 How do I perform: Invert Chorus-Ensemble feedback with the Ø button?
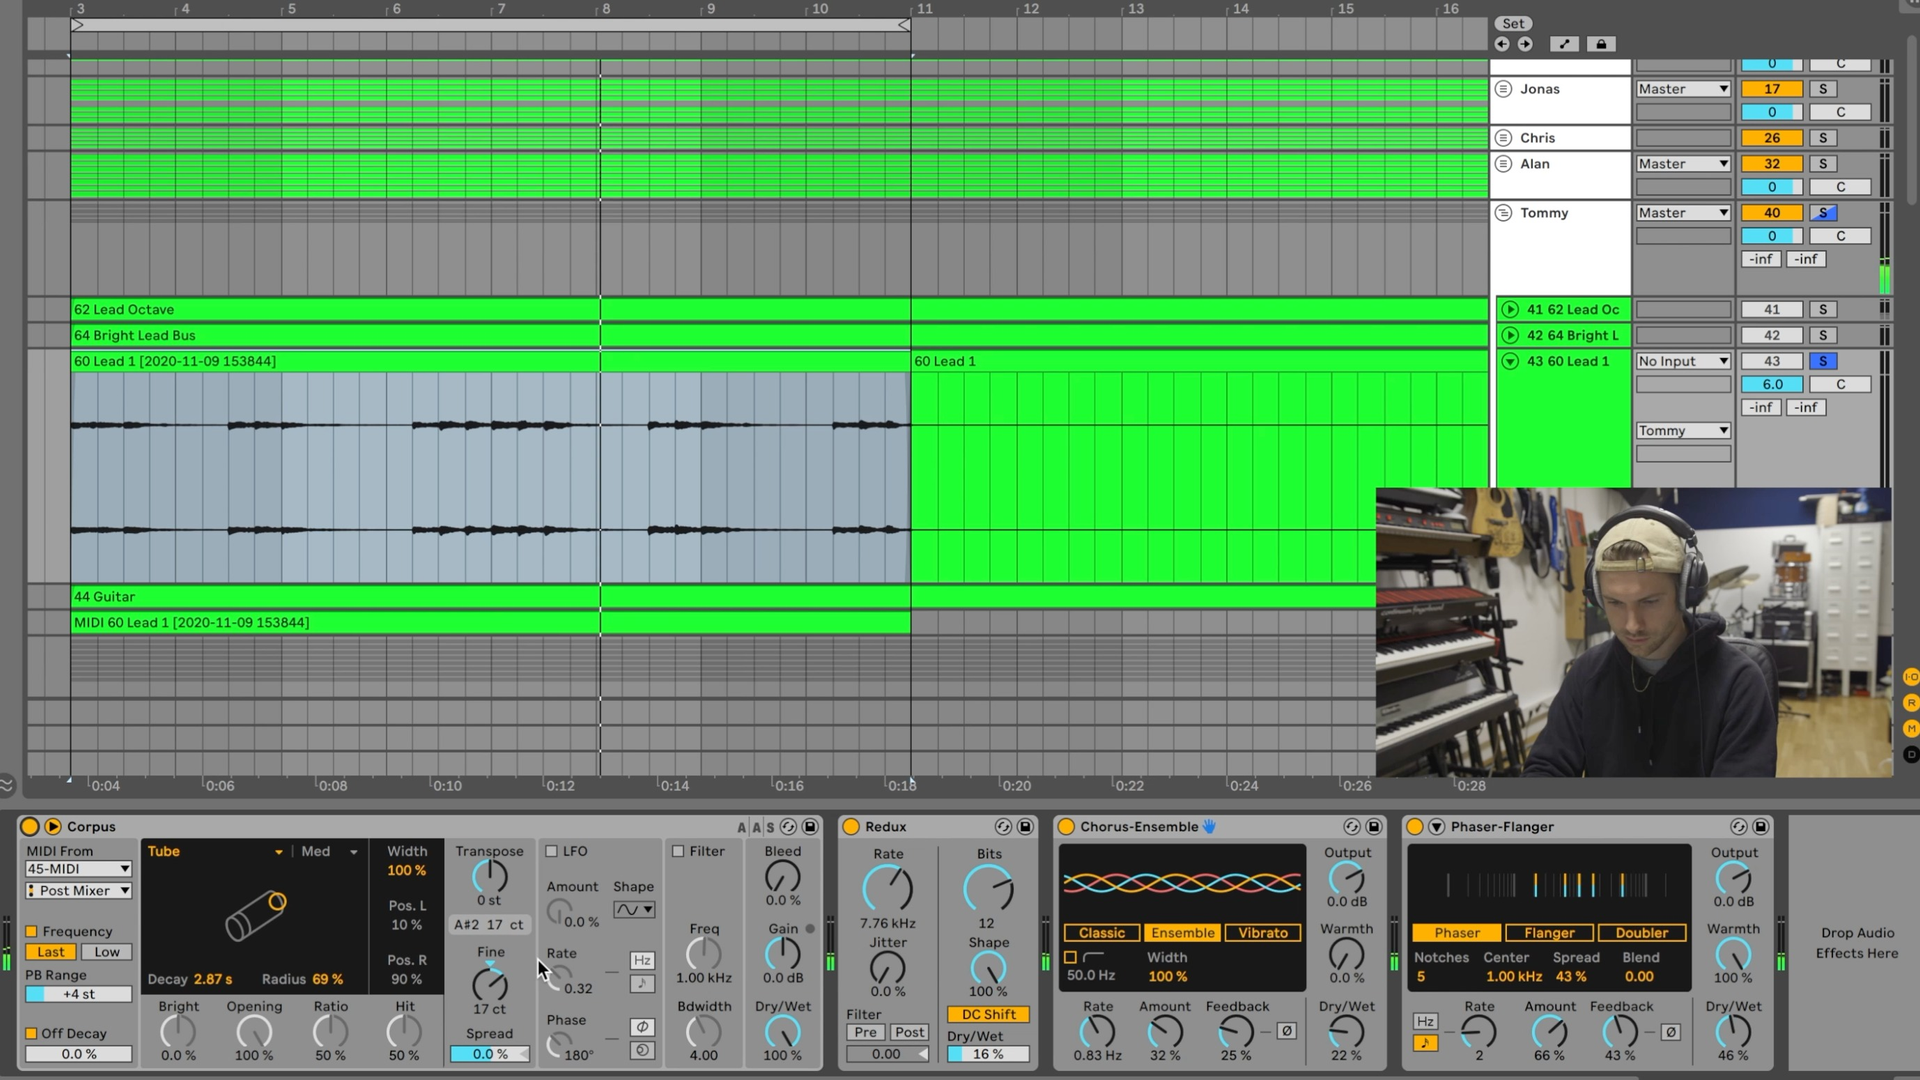pos(1287,1031)
